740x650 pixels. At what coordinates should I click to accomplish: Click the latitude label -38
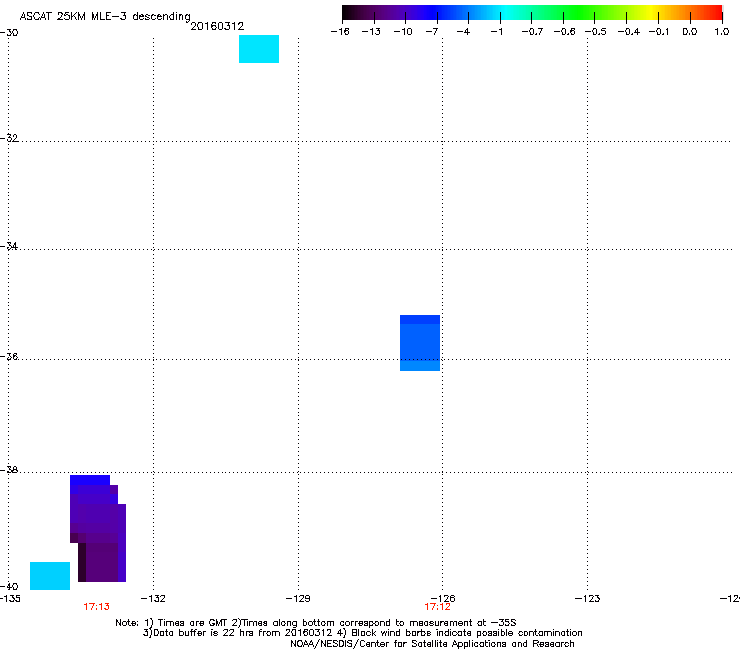click(9, 470)
